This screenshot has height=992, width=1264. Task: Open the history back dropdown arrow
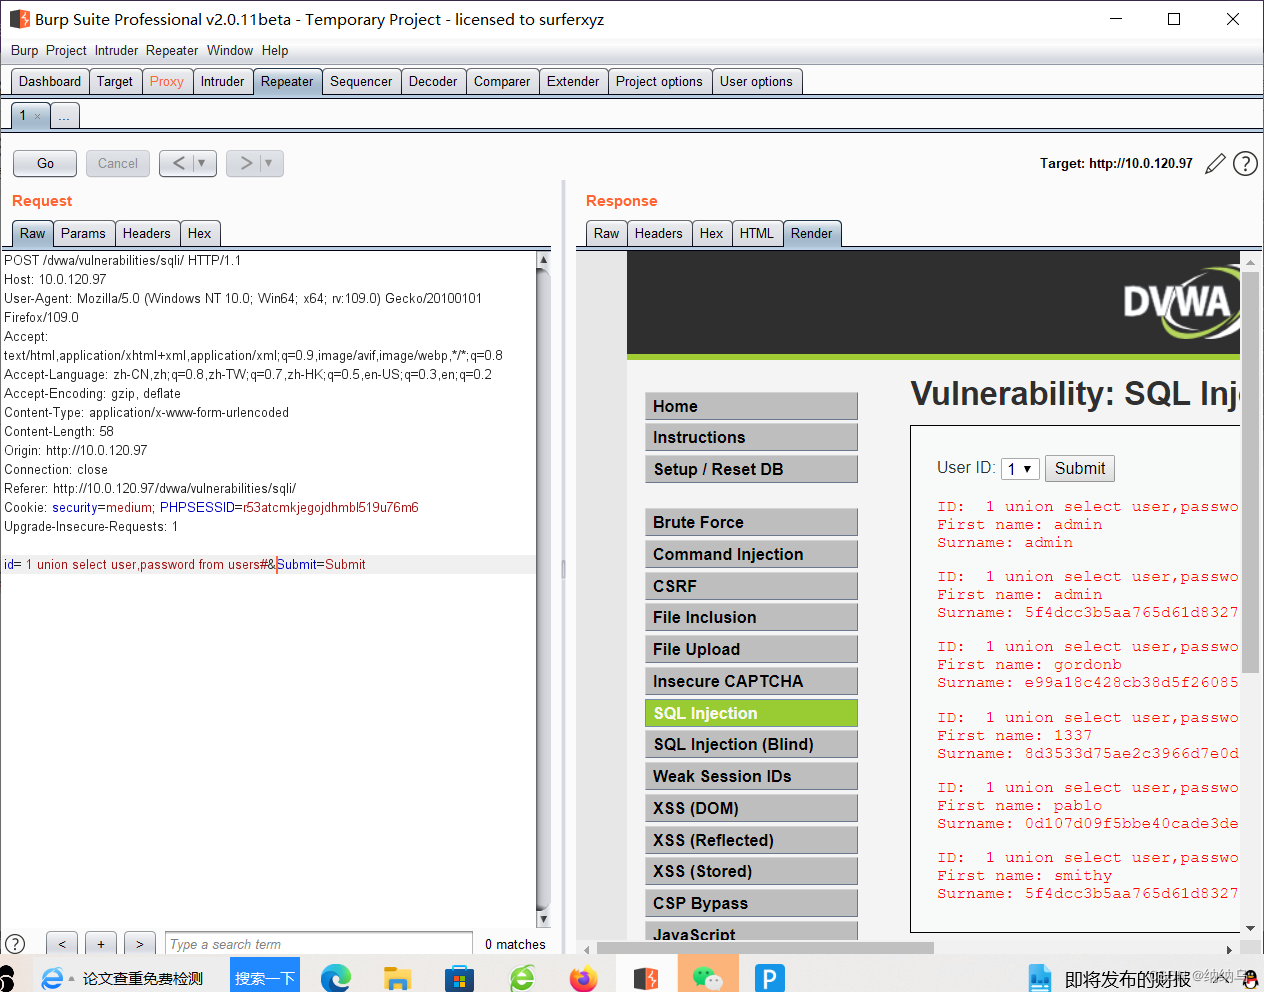[x=202, y=163]
